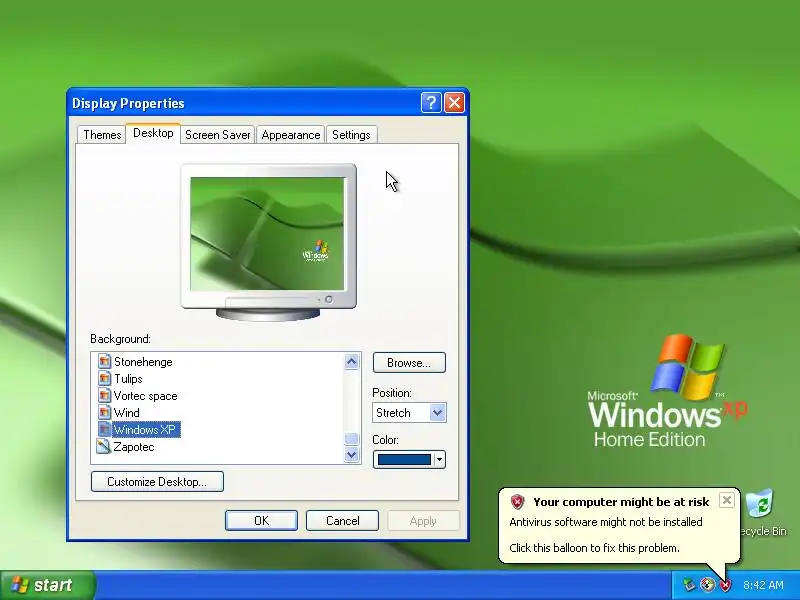Click the Stonehenge wallpaper file icon
This screenshot has width=800, height=600.
[x=105, y=362]
